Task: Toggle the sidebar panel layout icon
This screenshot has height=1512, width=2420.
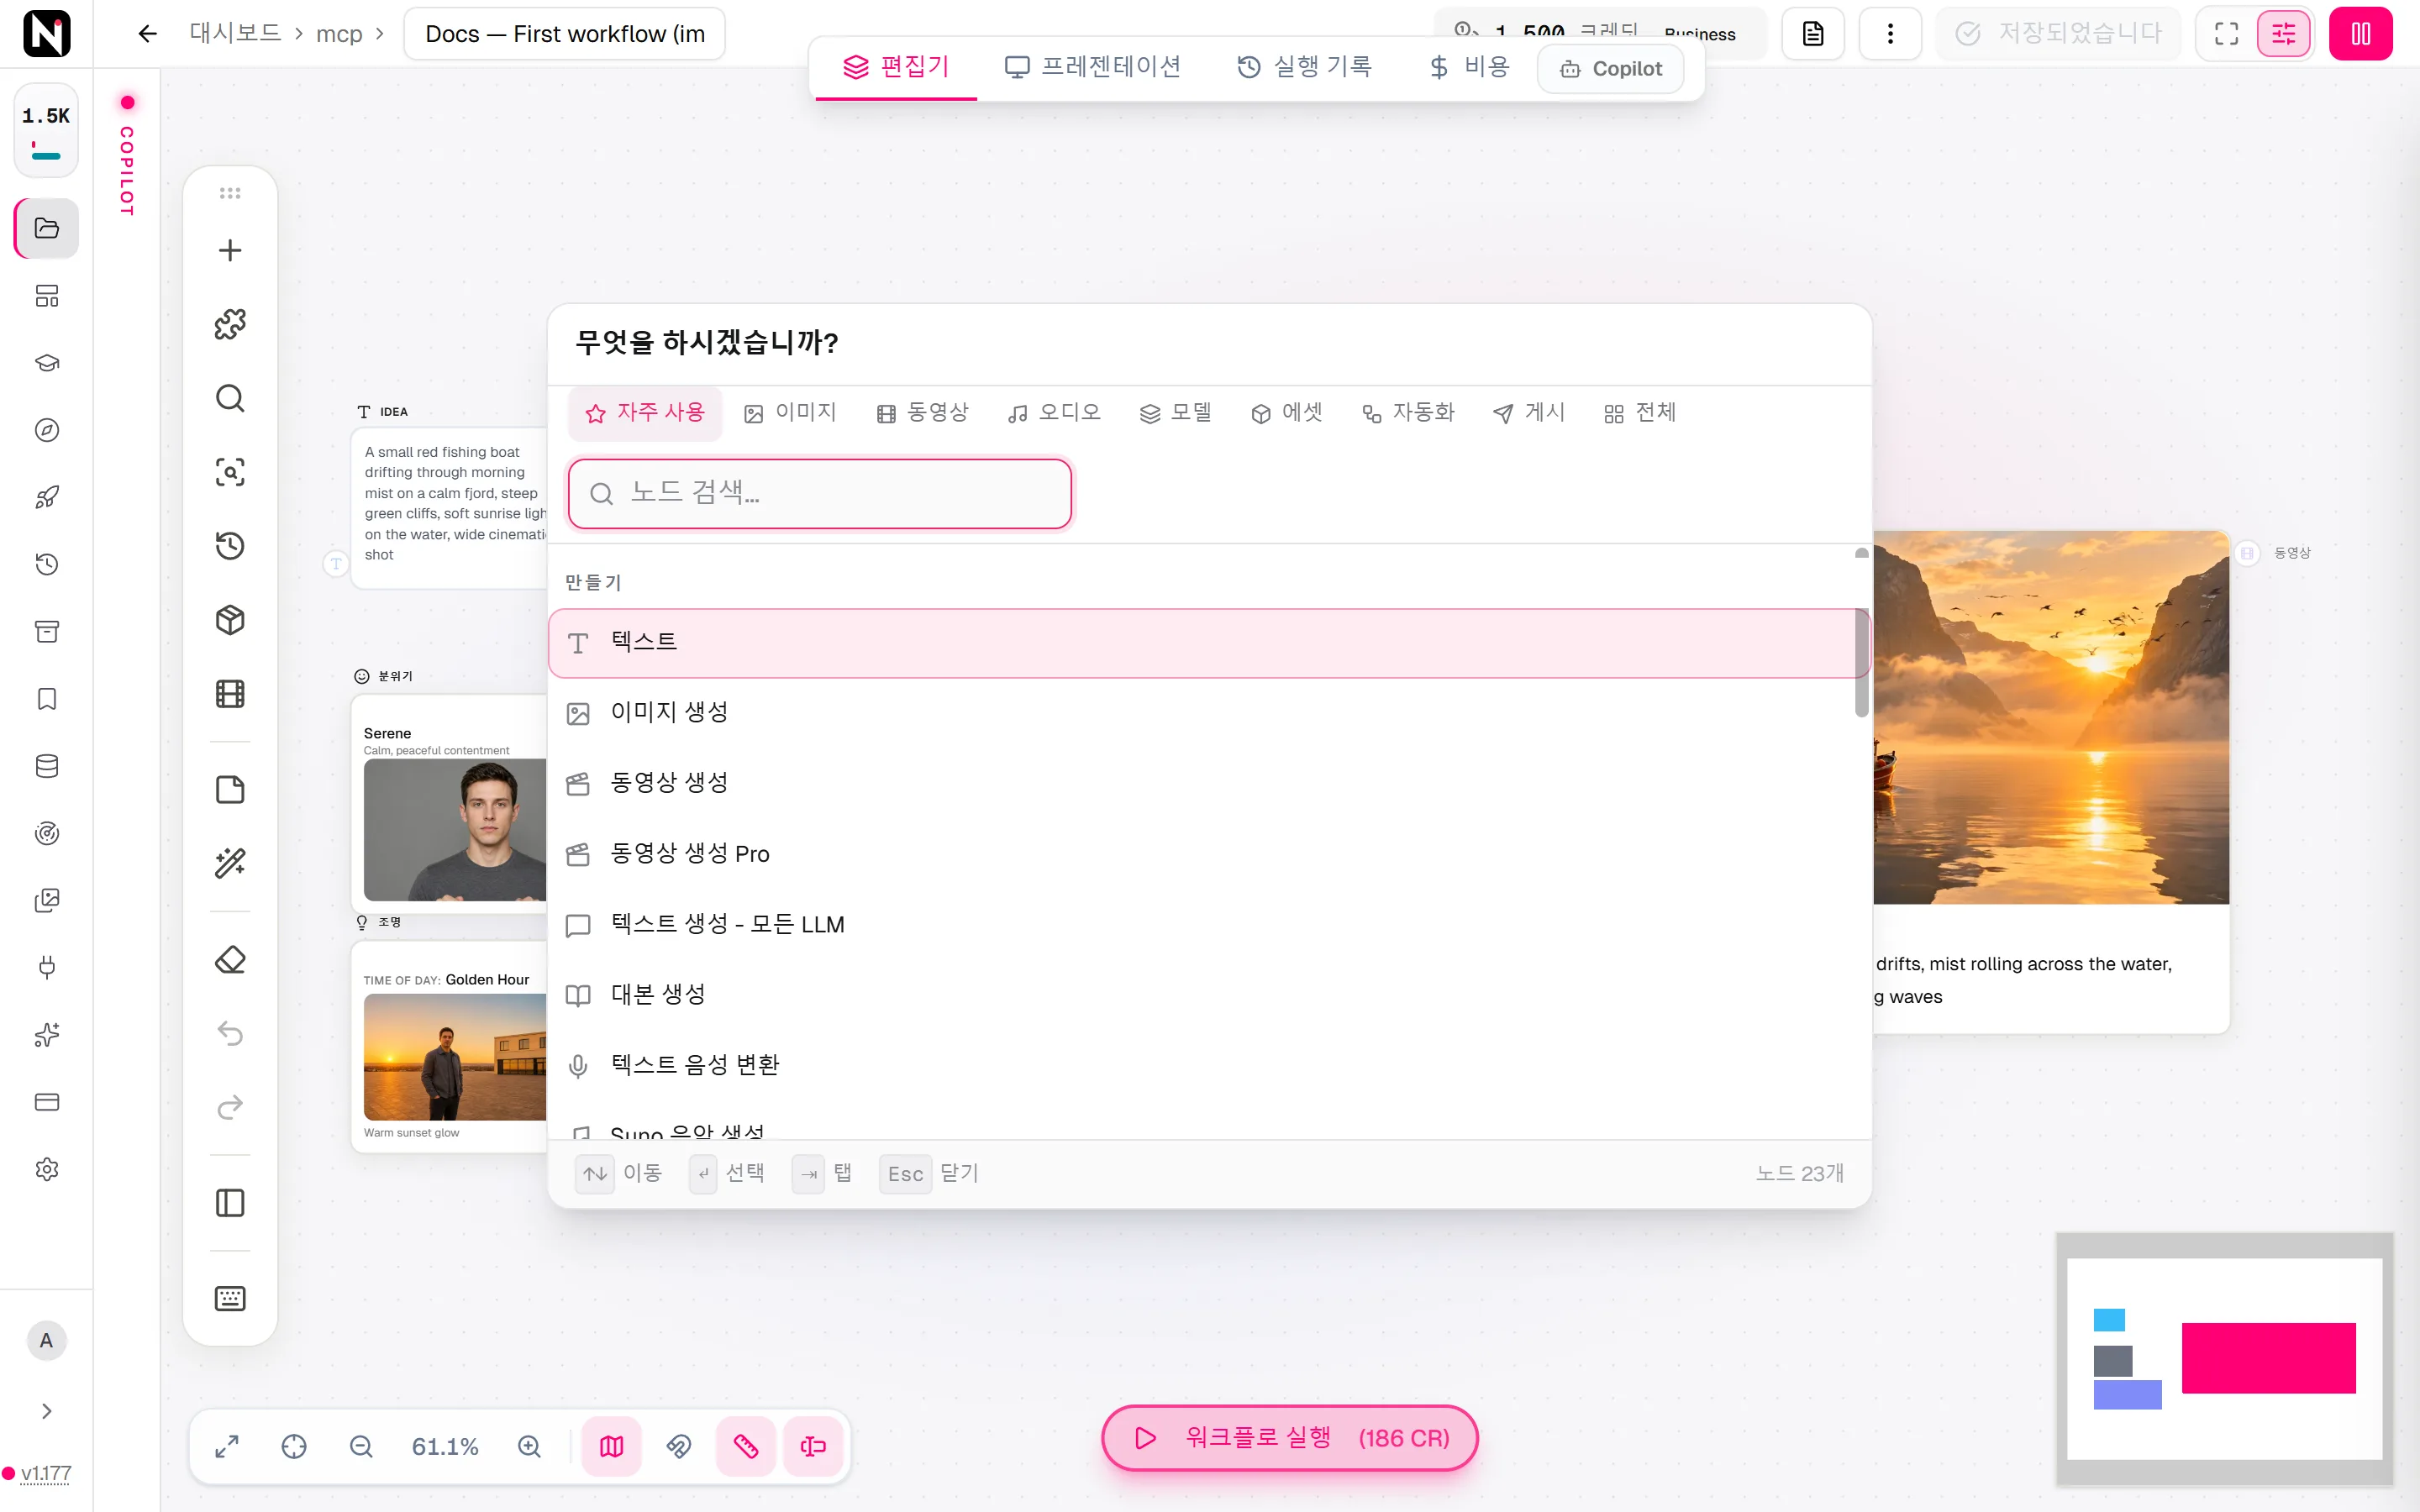Action: (230, 1203)
